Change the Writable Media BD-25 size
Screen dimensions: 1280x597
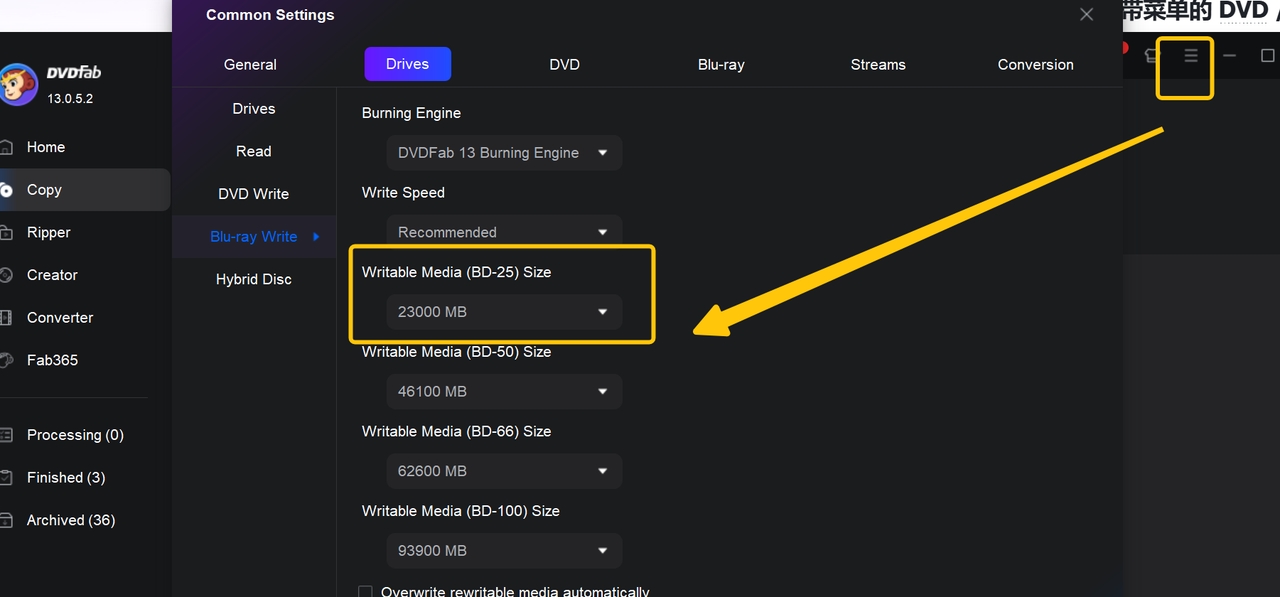coord(504,311)
